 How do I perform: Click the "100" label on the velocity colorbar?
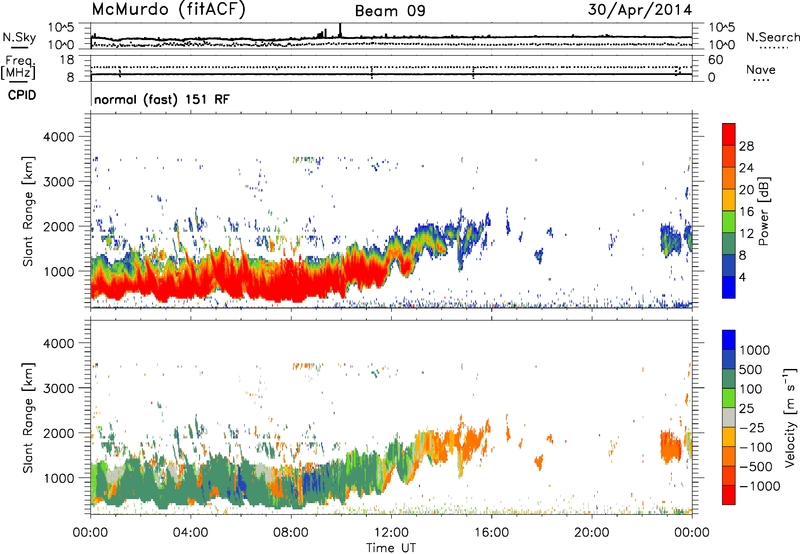(x=751, y=389)
